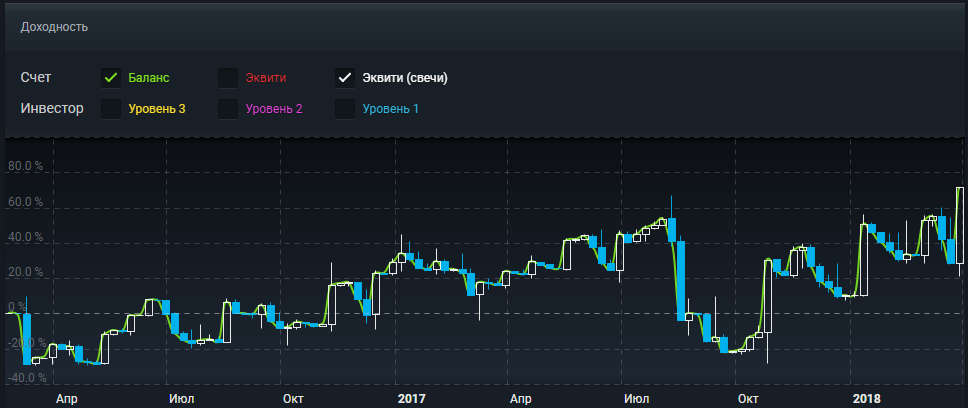Click the first Июл label on axis
Screen dimensions: 968x408
[181, 398]
